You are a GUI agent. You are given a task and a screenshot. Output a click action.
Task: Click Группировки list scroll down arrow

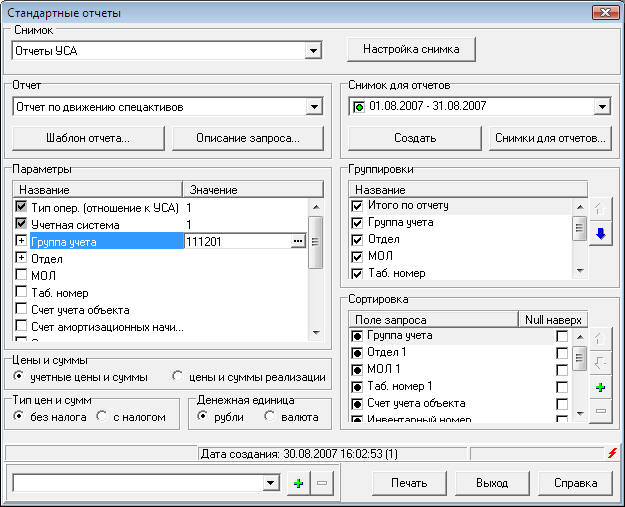tap(580, 271)
